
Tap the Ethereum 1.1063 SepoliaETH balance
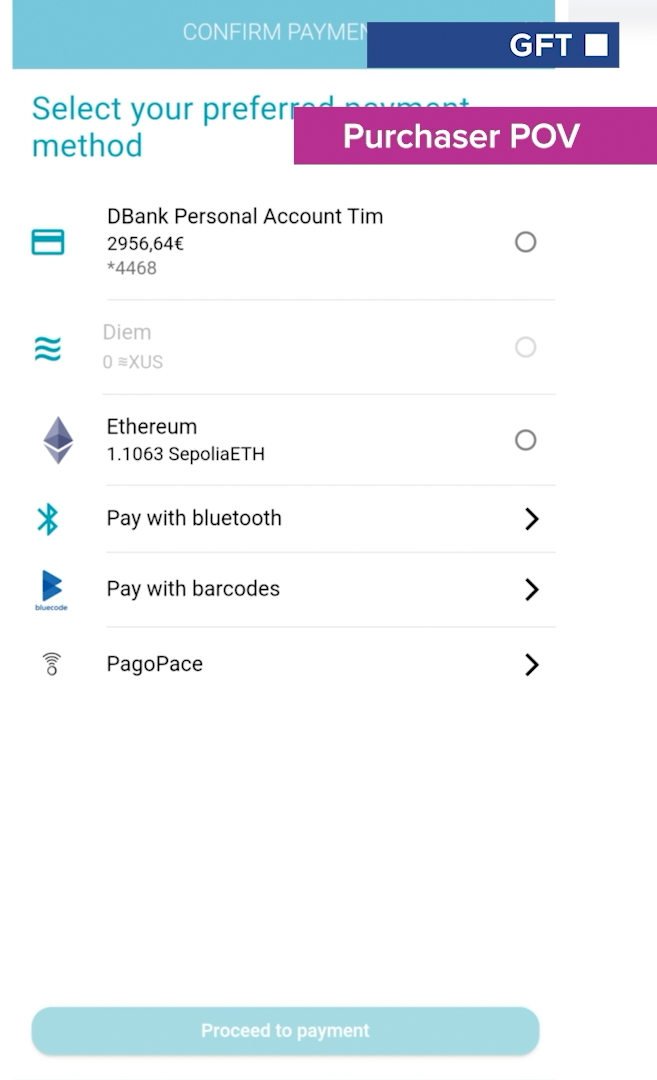tap(185, 454)
